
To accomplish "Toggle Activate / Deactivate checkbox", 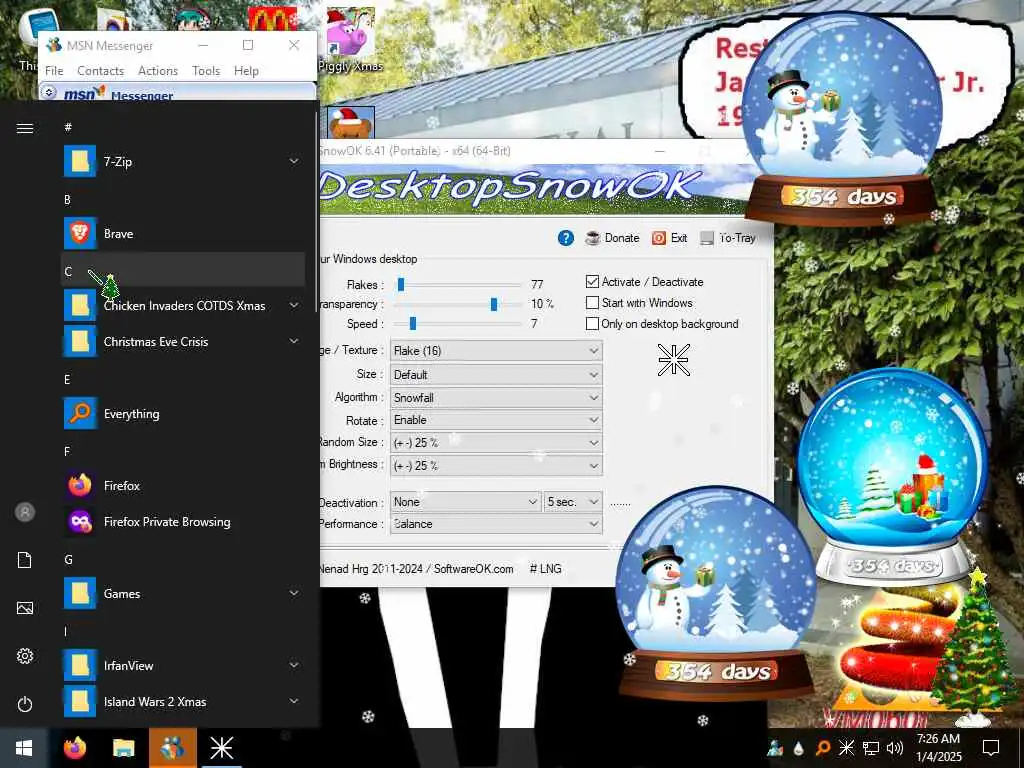I will [592, 281].
